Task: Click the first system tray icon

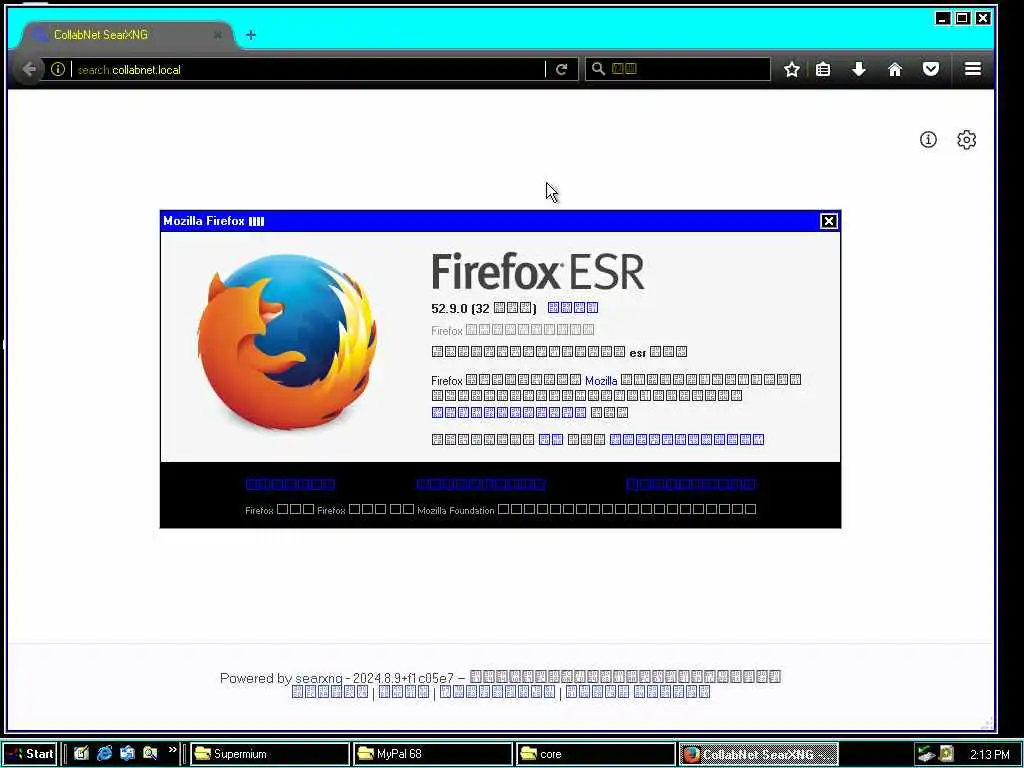Action: (925, 754)
